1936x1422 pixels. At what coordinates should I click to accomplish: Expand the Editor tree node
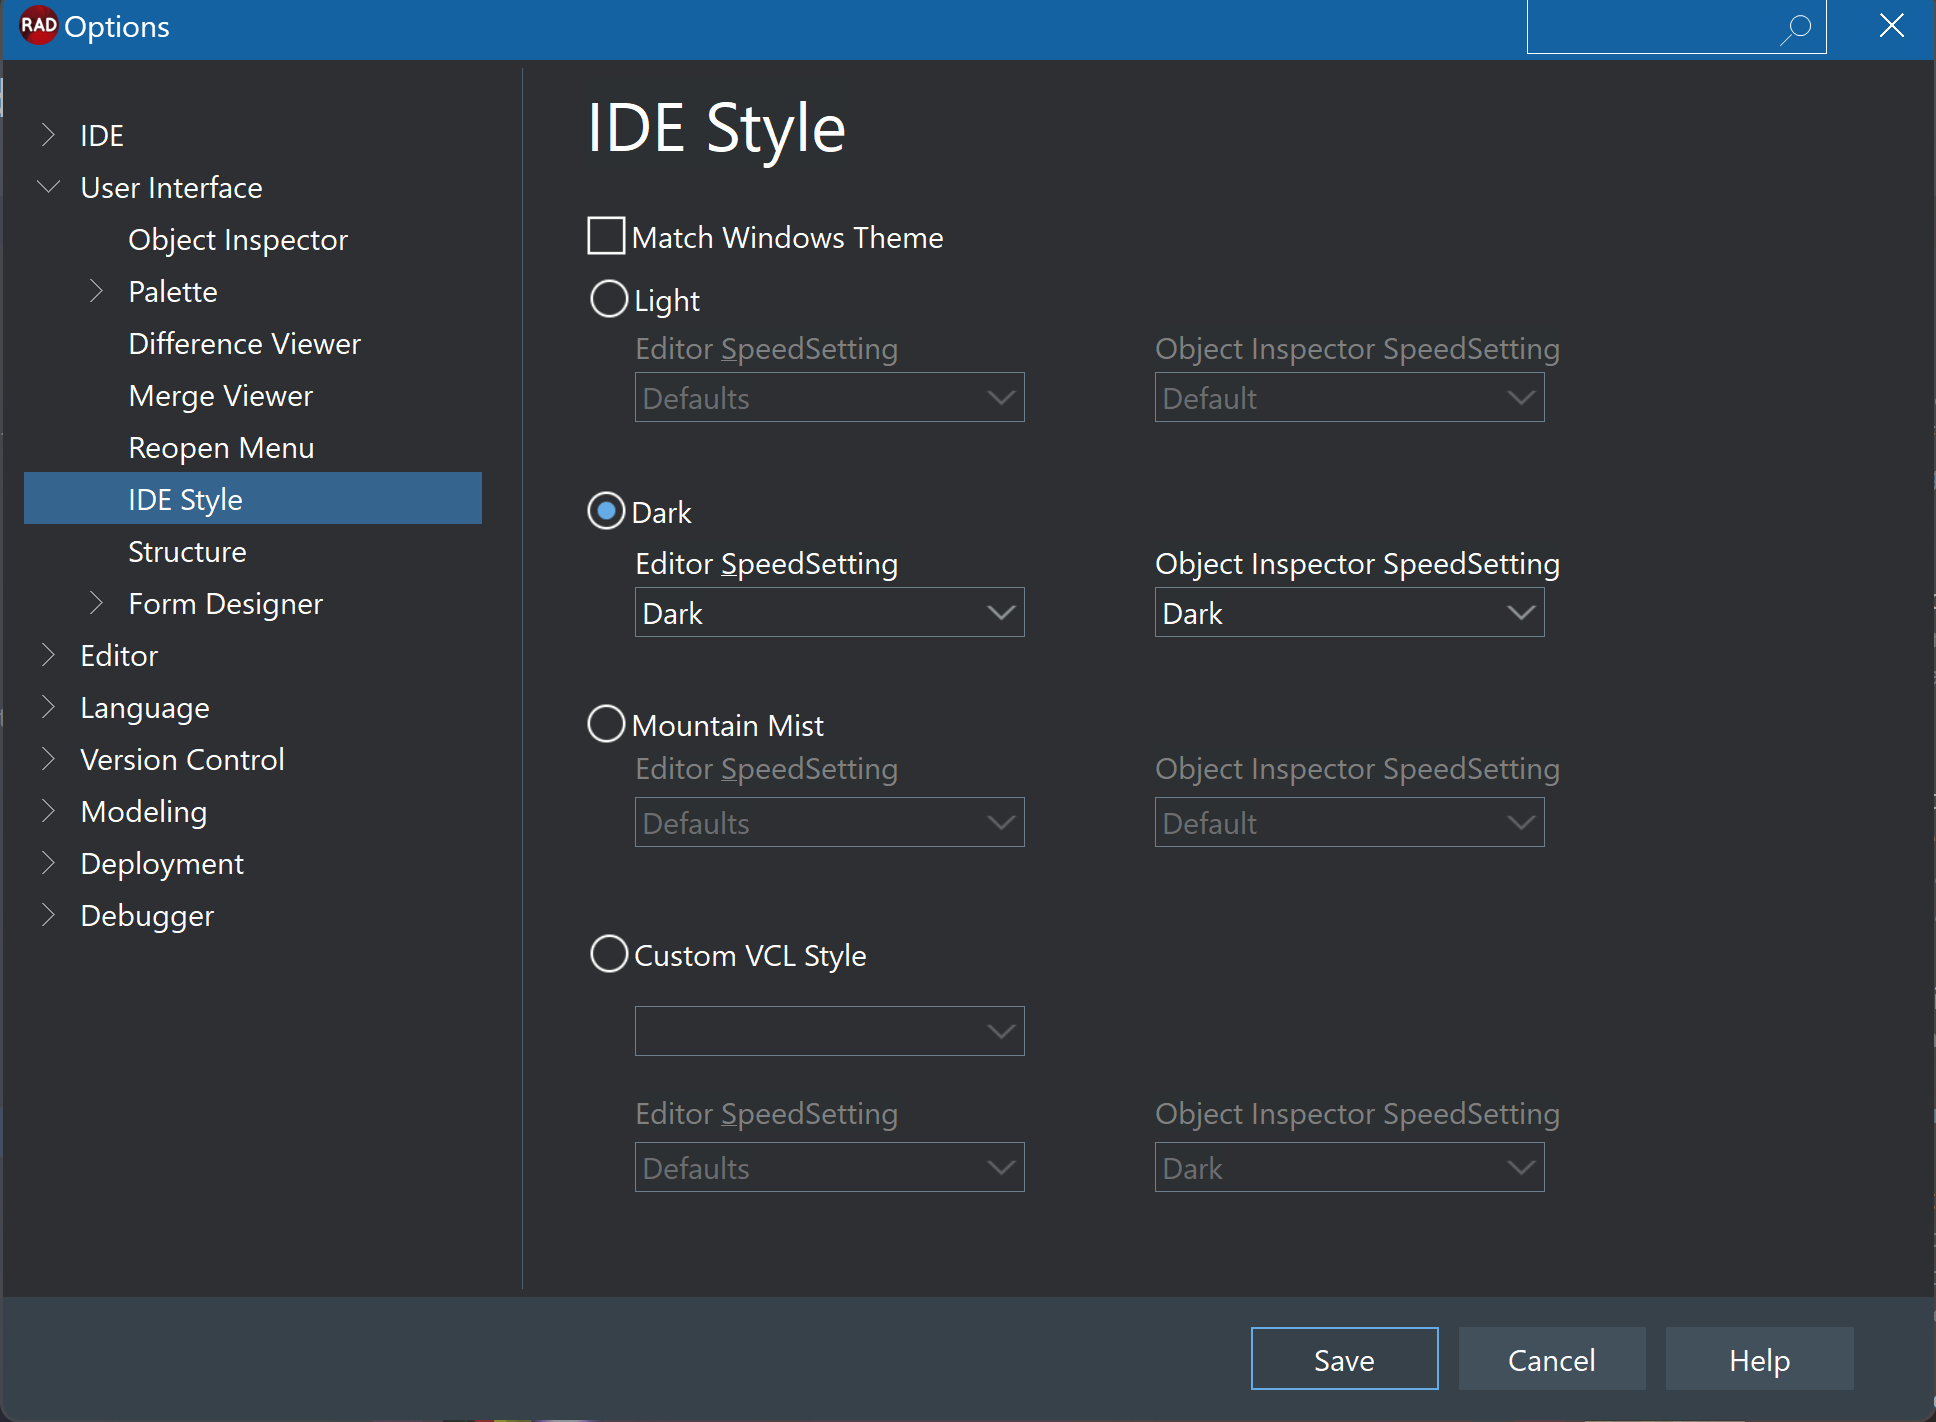point(47,655)
